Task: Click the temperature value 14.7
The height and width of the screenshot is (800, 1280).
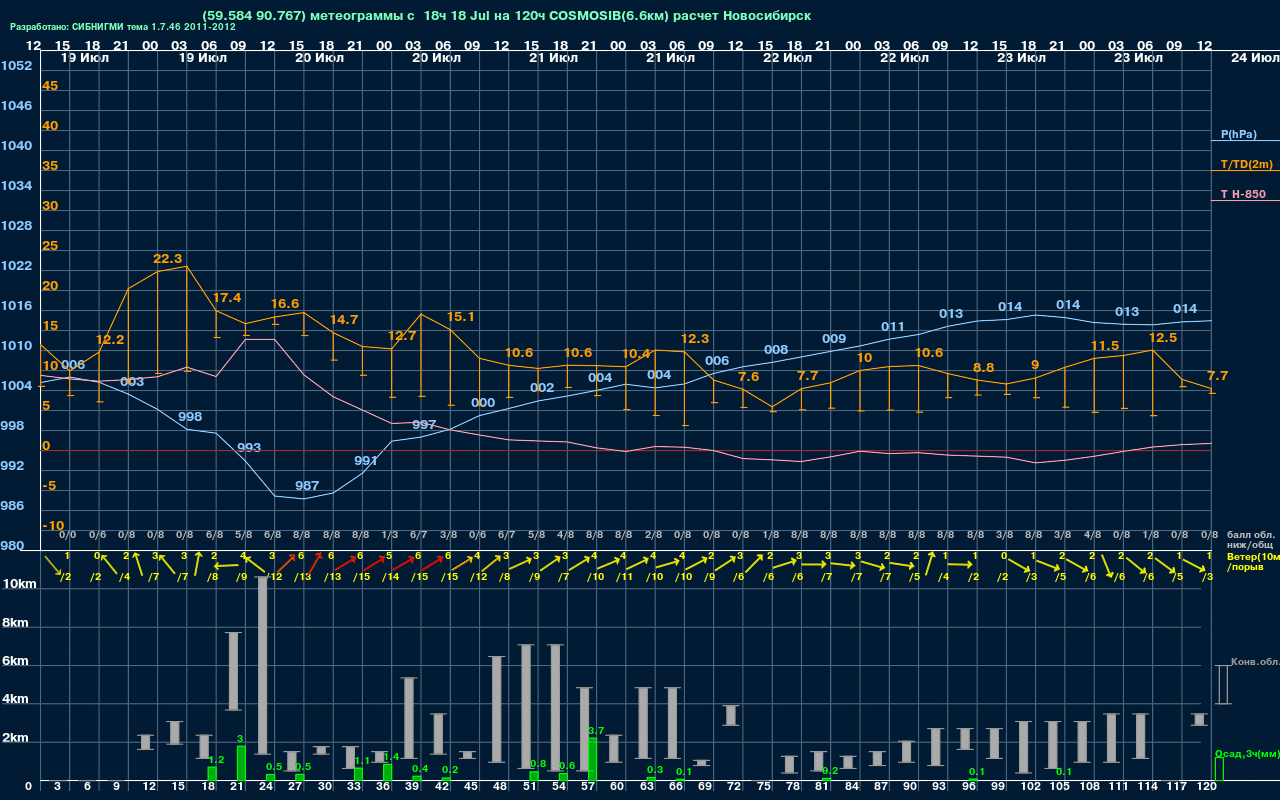Action: tap(344, 319)
